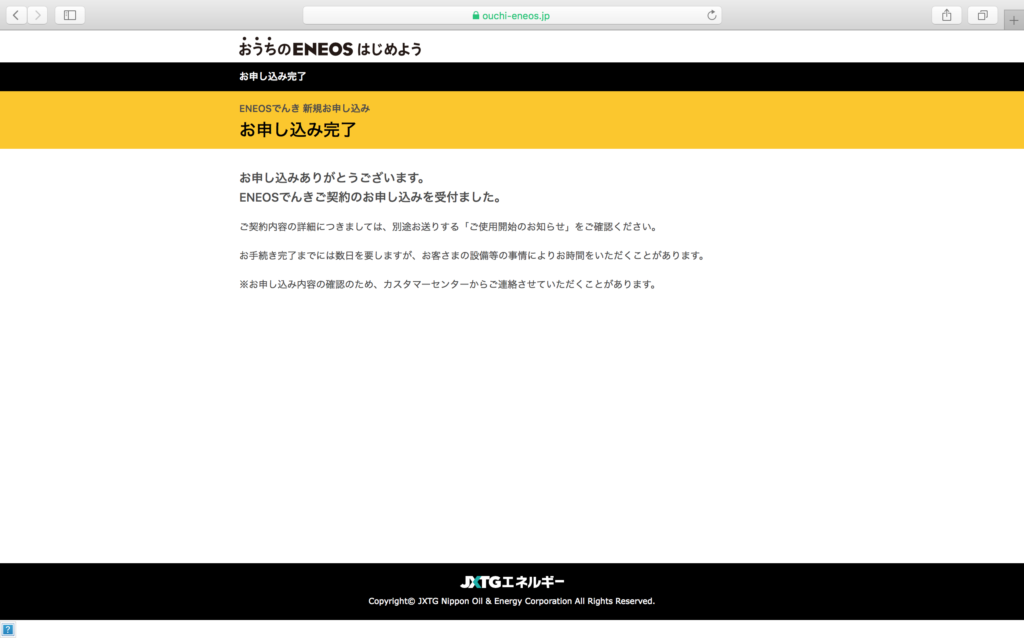
Task: Open a new tab with plus button
Action: (1014, 20)
